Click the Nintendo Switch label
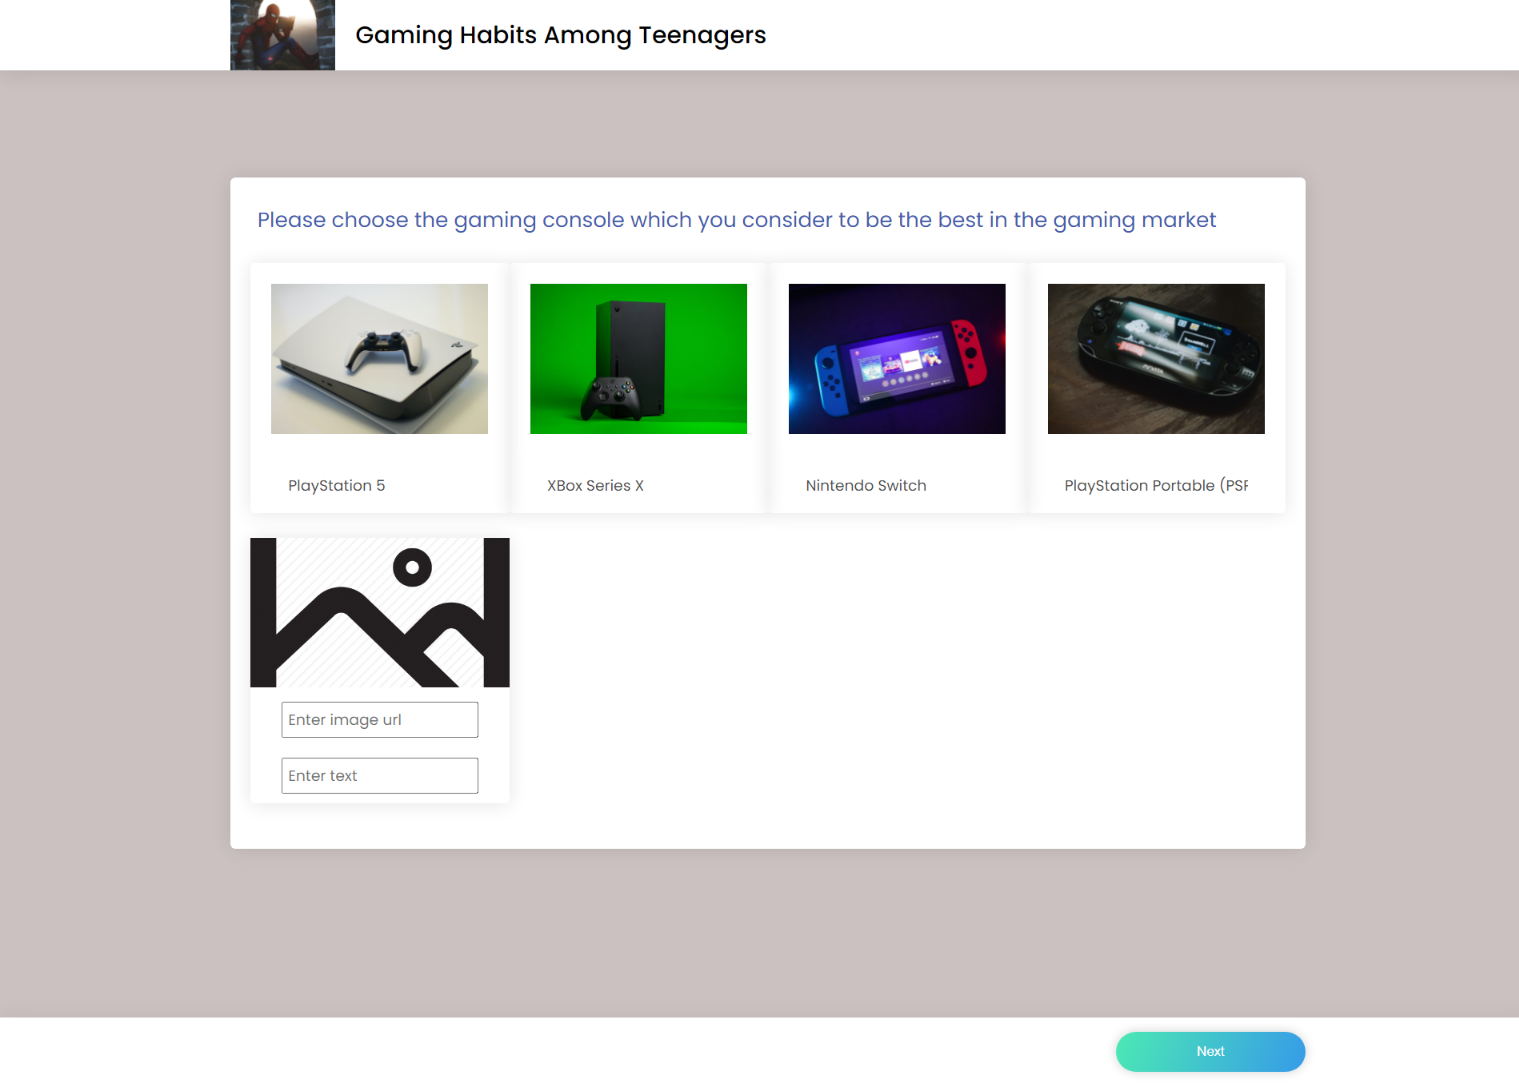This screenshot has width=1519, height=1085. click(x=866, y=486)
